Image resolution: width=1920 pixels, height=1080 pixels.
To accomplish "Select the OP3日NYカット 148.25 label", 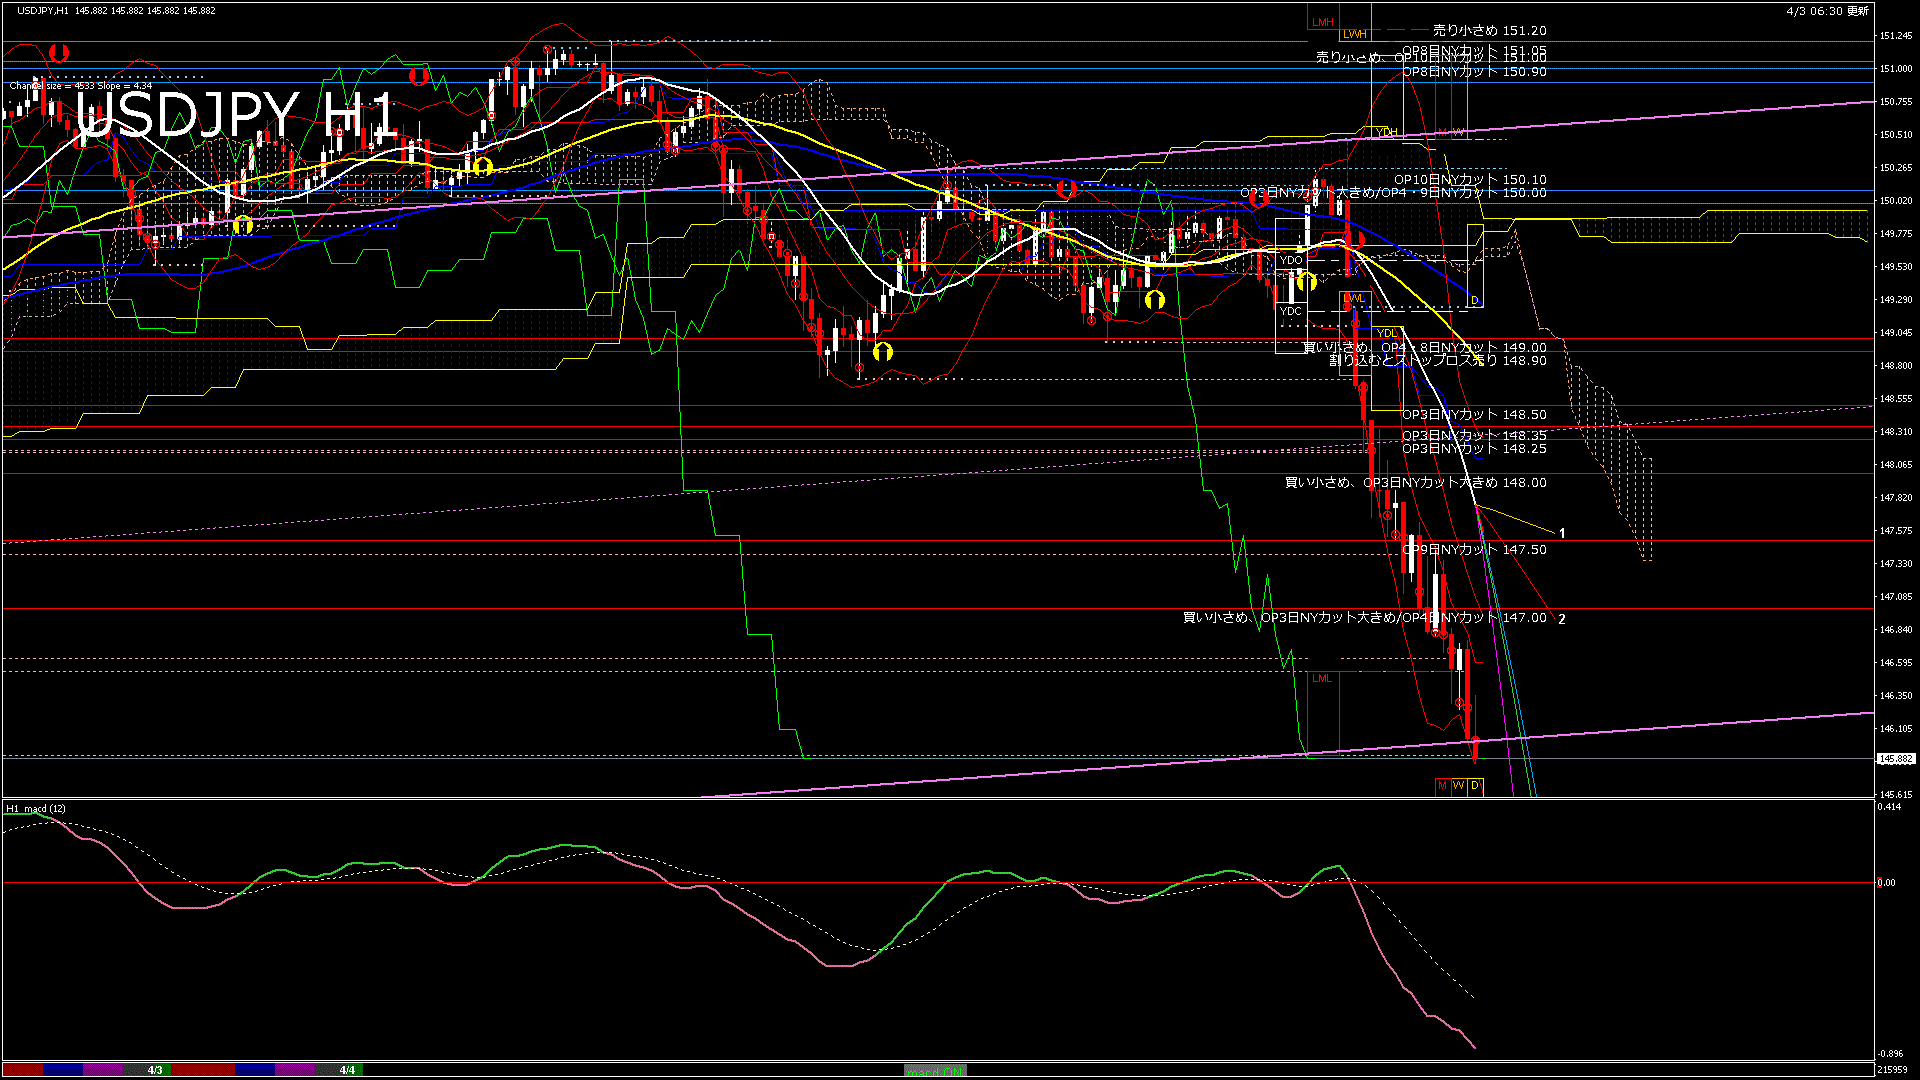I will (x=1474, y=449).
